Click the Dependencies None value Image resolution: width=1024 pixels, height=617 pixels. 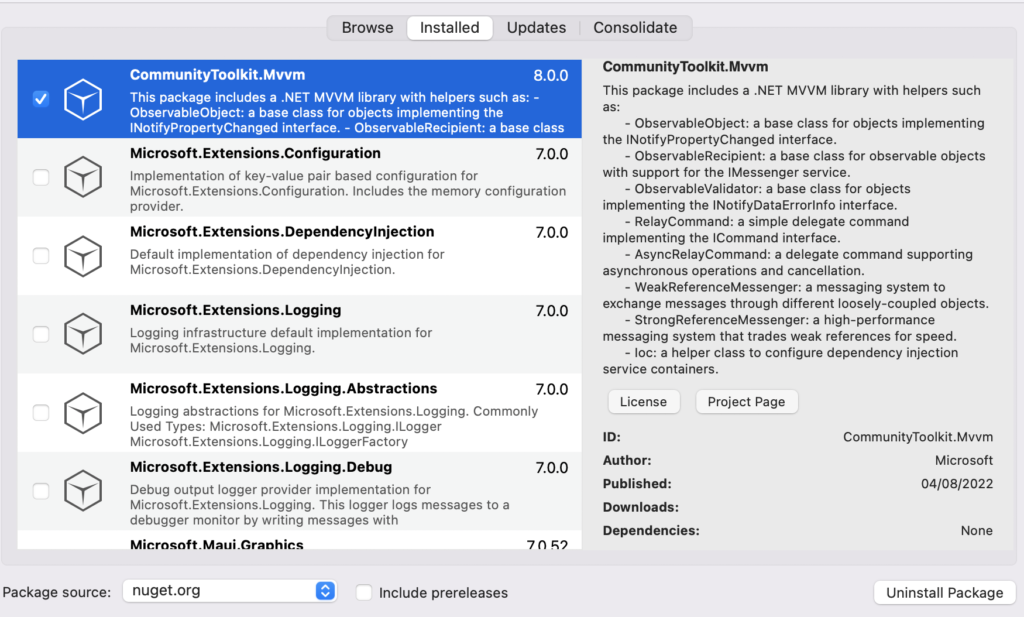976,531
